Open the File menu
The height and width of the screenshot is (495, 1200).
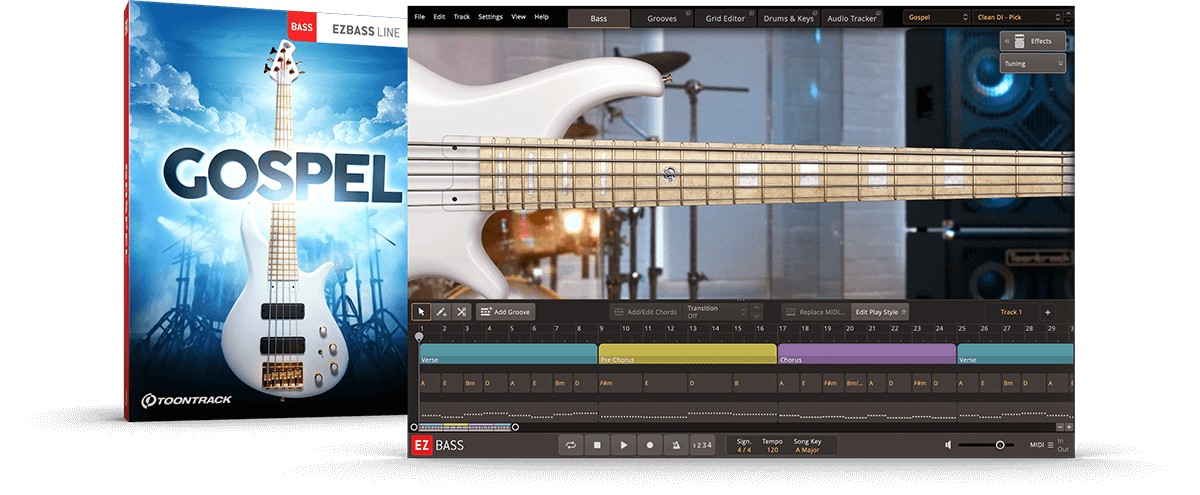(x=419, y=17)
